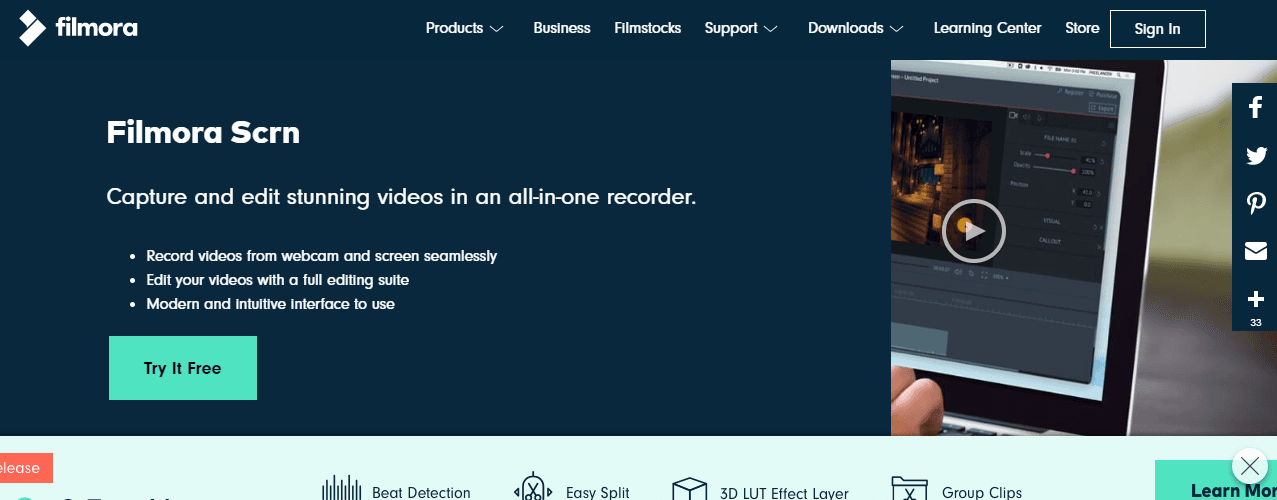Image resolution: width=1277 pixels, height=500 pixels.
Task: Click the Filmora logo
Action: tap(78, 28)
